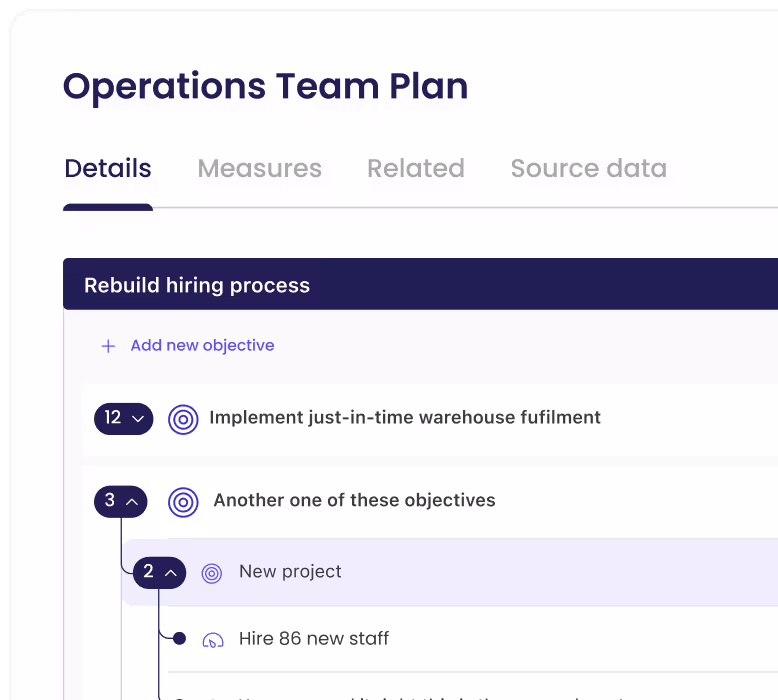
Task: Click gauge icon beside Hire 86 new staff
Action: click(x=213, y=640)
